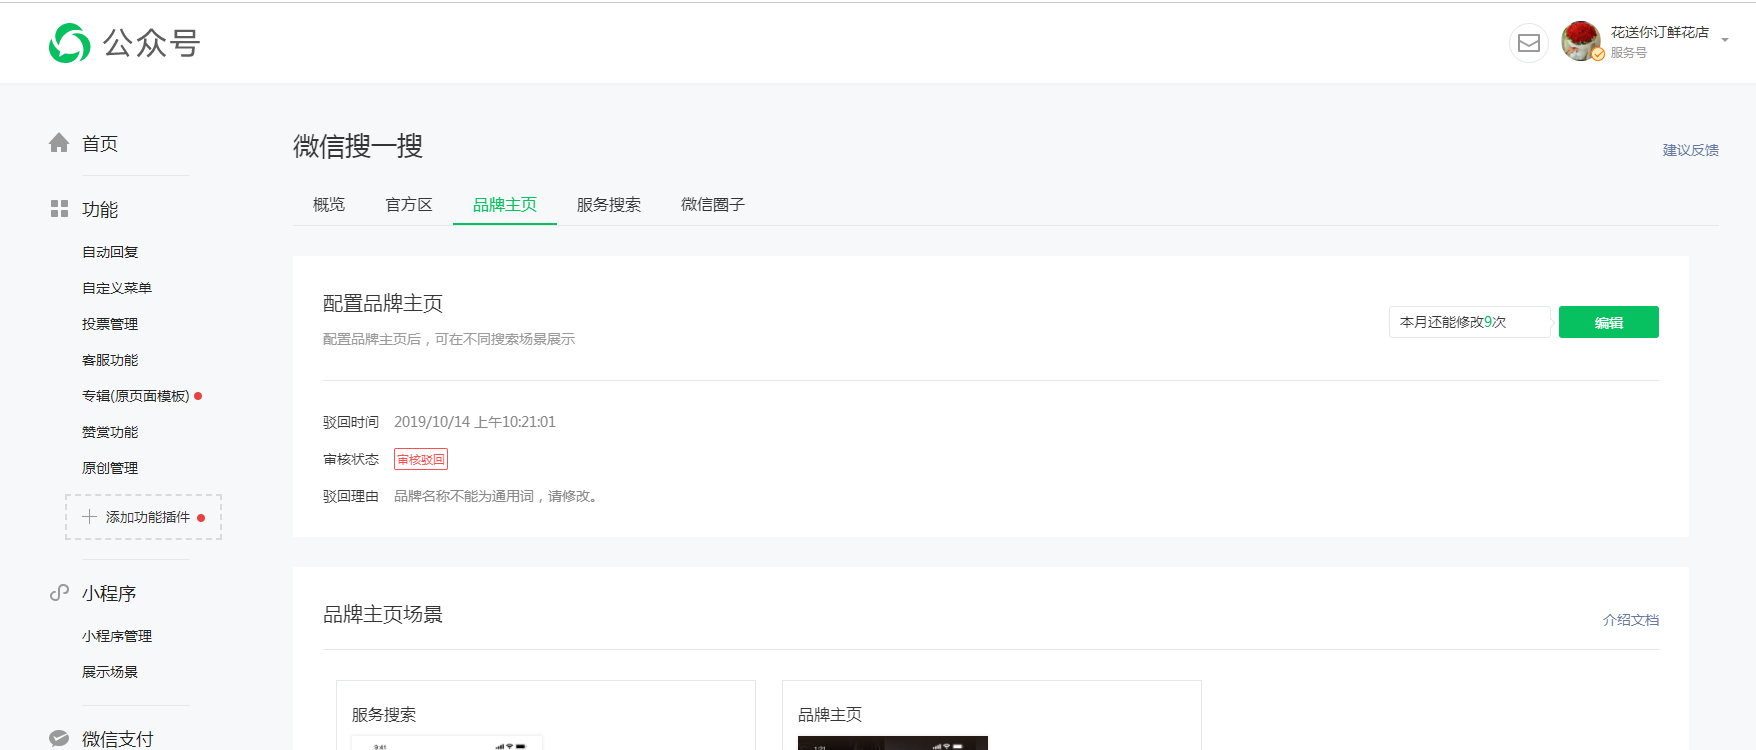Switch to the 微信圈子 tab
This screenshot has width=1756, height=750.
[x=713, y=204]
